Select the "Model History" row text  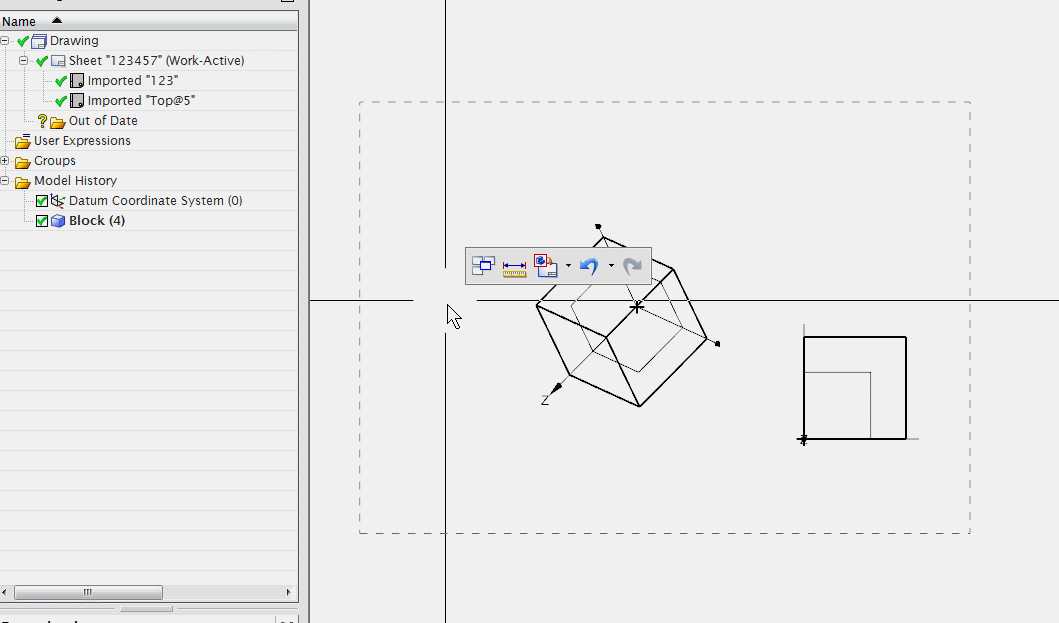point(76,180)
